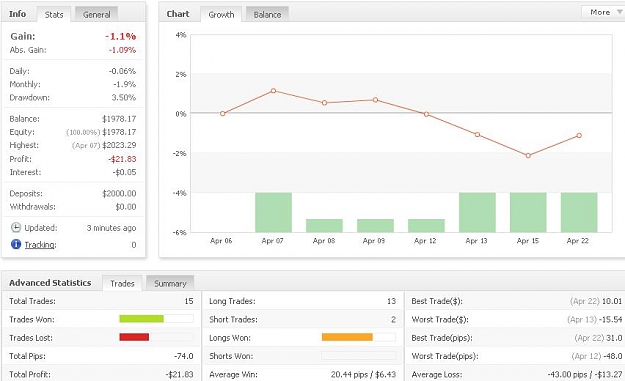Open the Tracking link
This screenshot has height=381, width=625.
pos(40,245)
